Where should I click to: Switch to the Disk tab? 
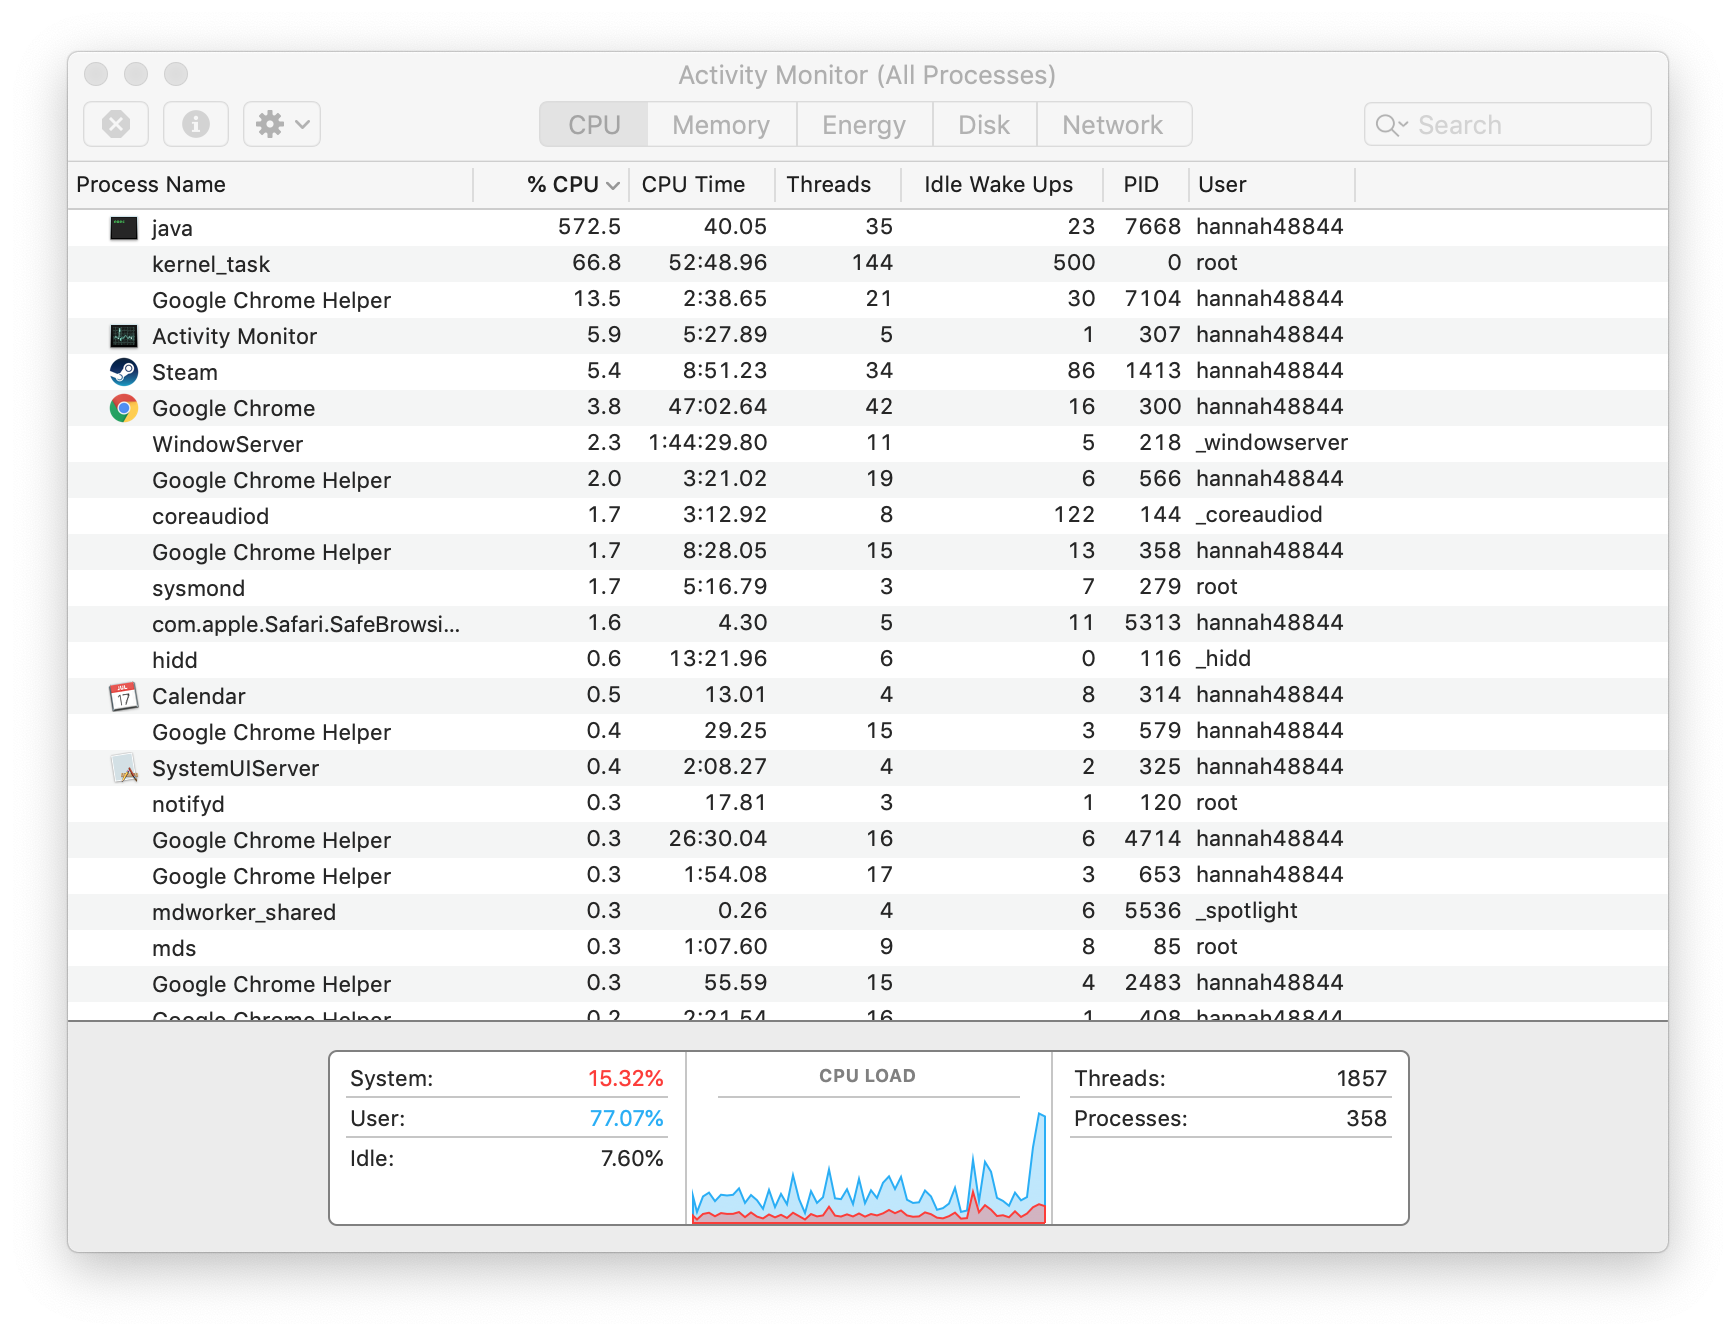coord(984,125)
